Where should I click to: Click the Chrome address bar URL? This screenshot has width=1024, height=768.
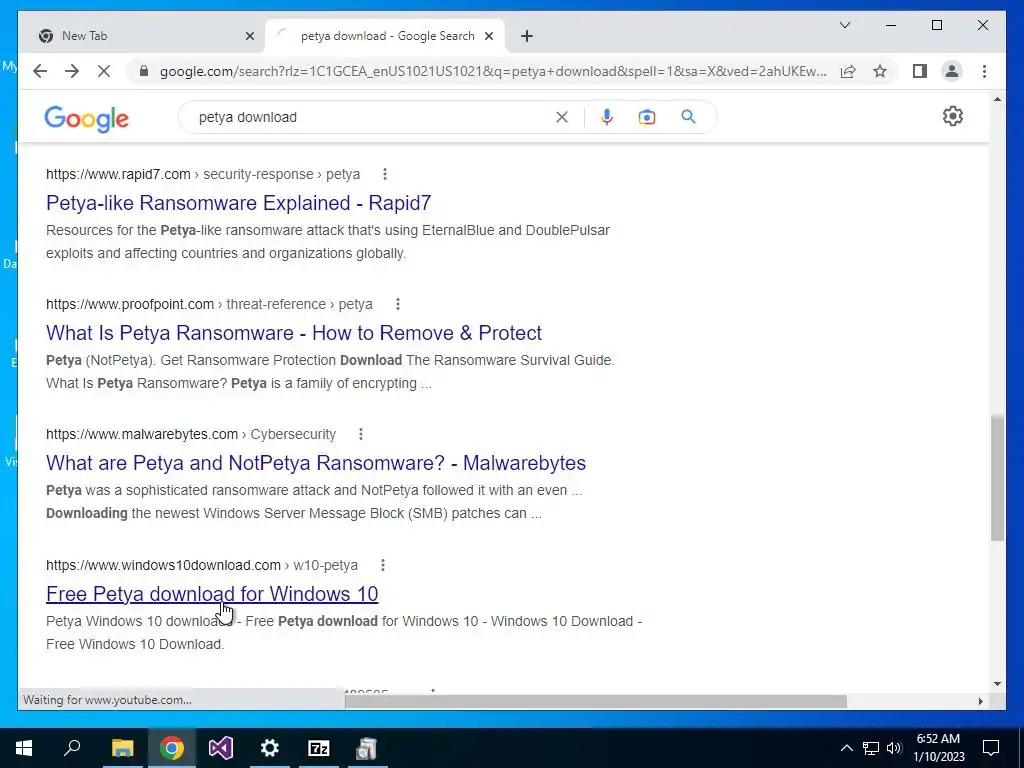point(493,71)
